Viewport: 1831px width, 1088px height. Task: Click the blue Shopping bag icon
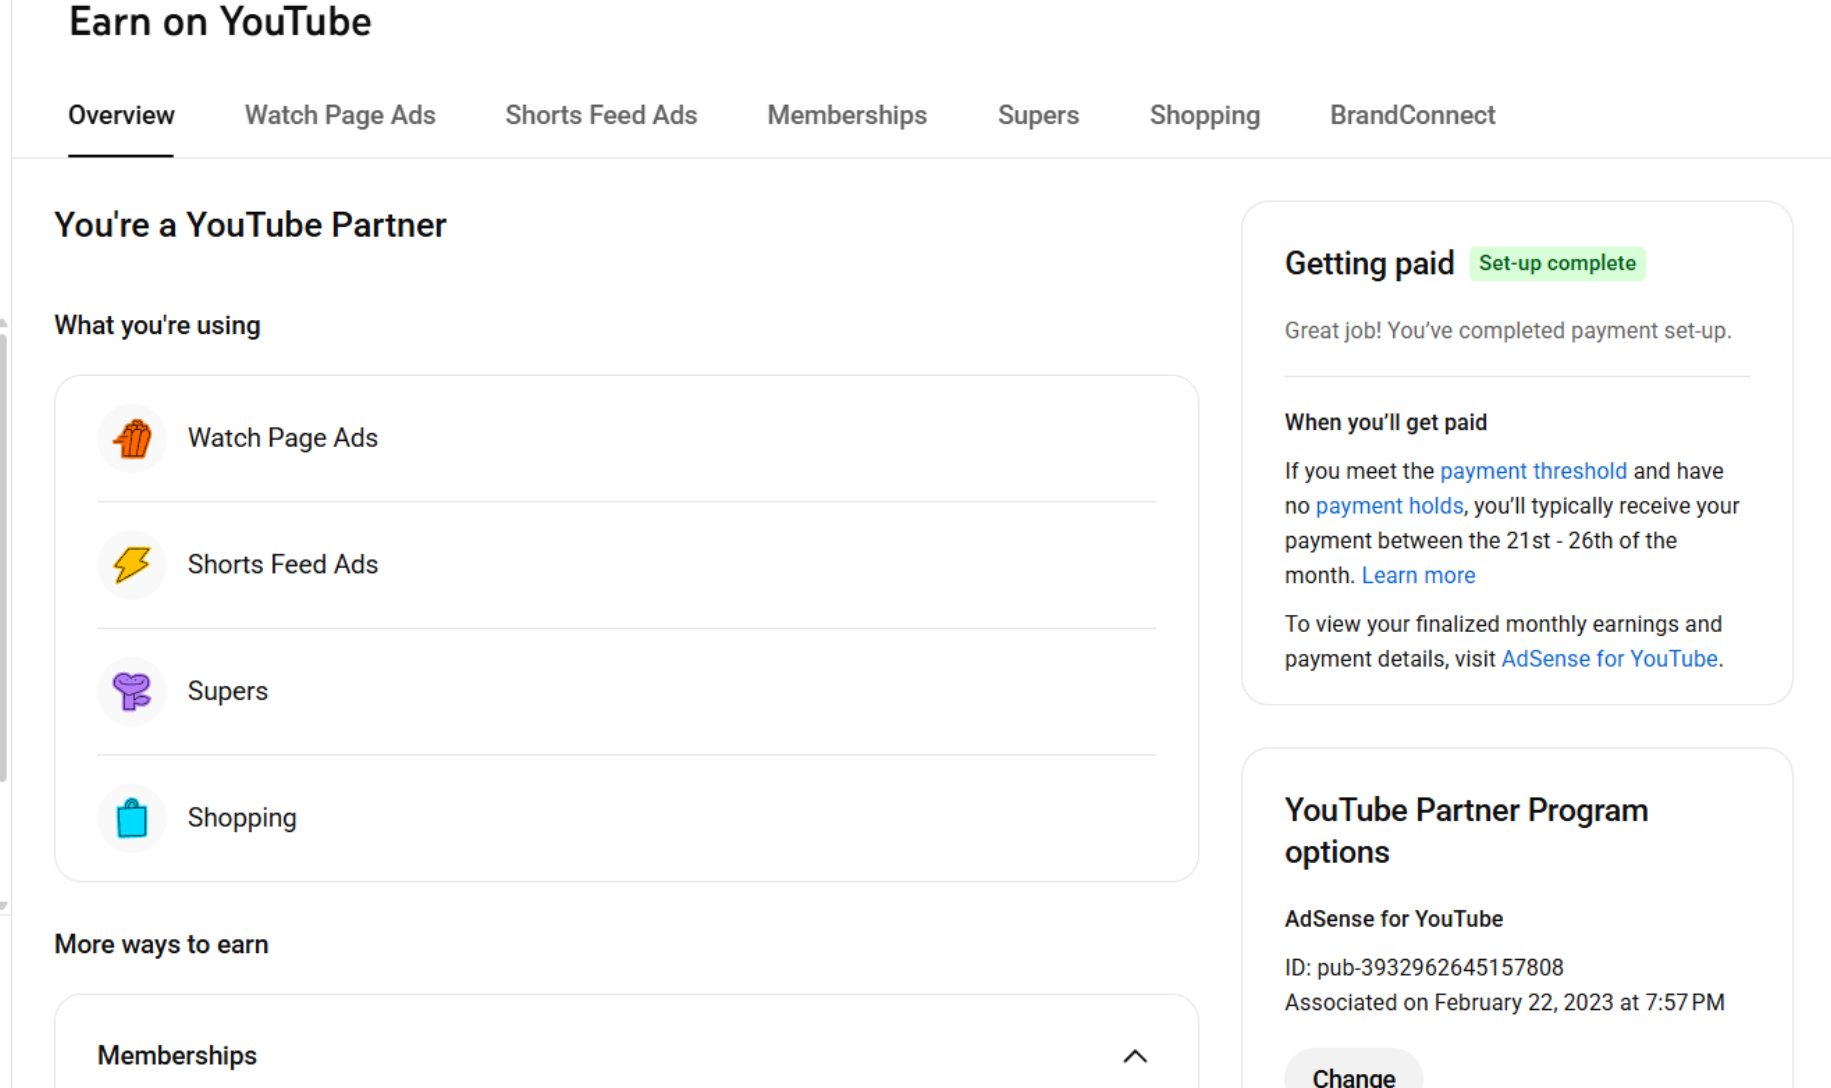pyautogui.click(x=132, y=818)
